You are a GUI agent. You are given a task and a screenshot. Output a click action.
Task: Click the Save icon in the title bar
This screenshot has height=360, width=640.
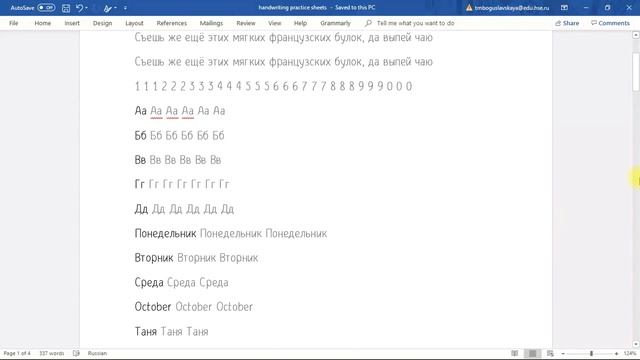coord(66,8)
